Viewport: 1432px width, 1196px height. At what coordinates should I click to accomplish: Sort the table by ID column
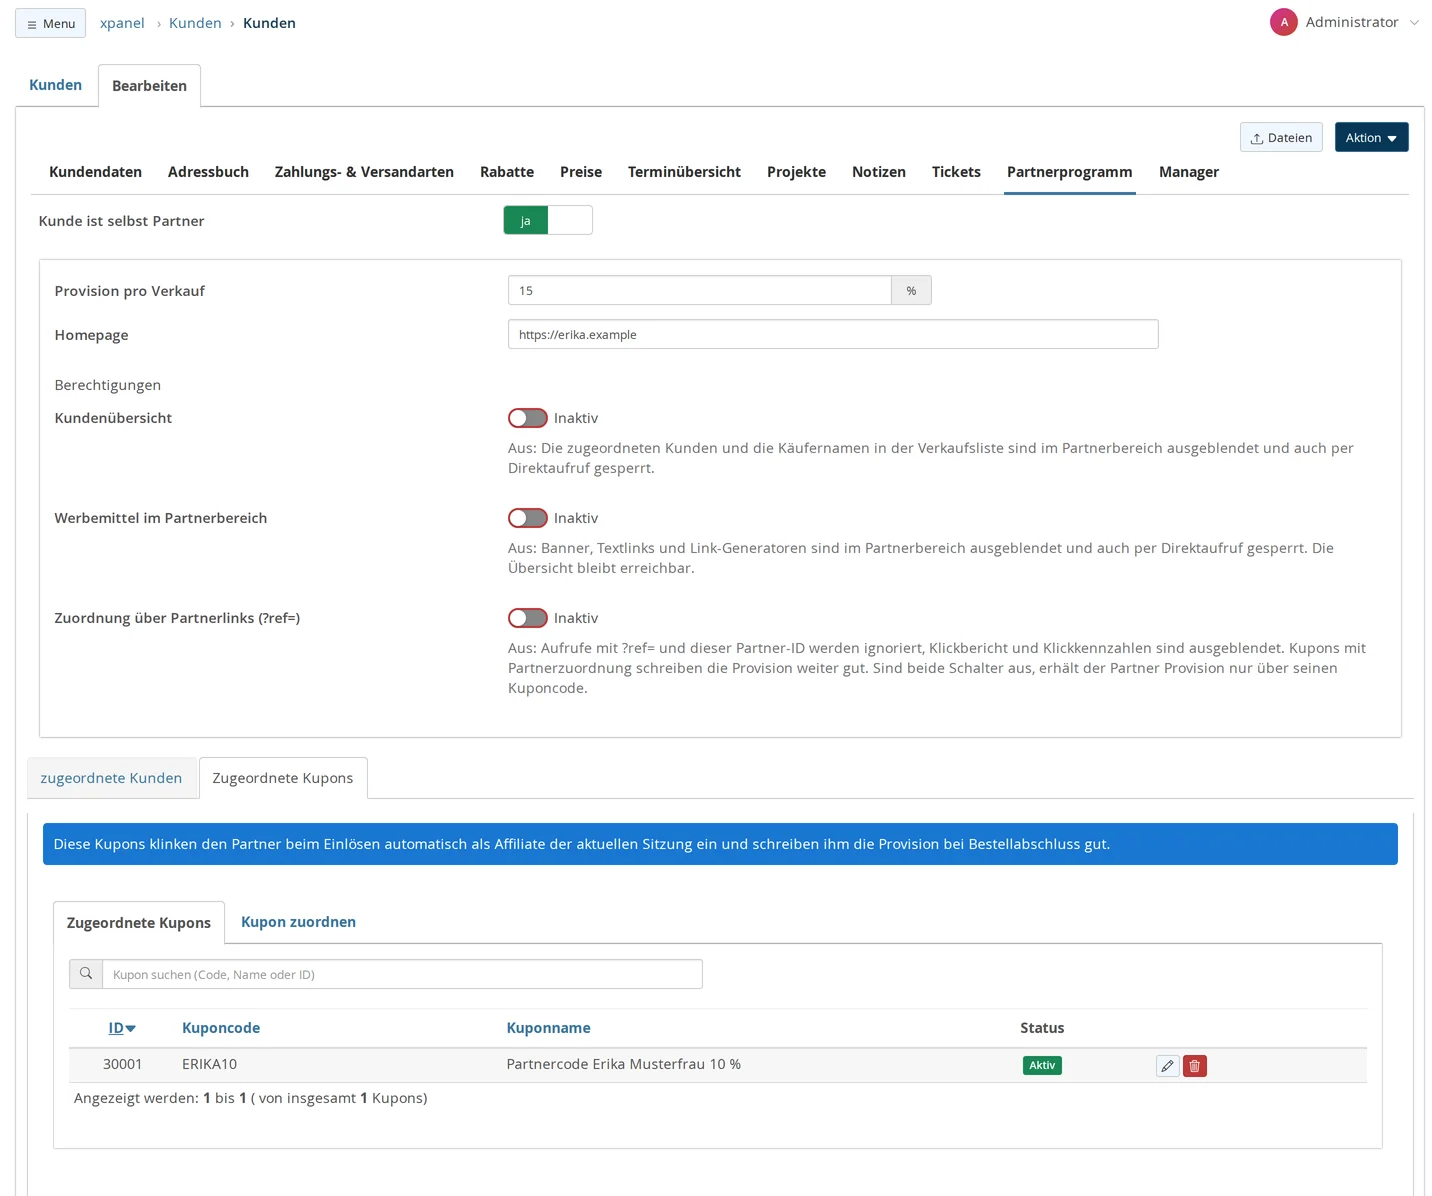click(x=122, y=1028)
